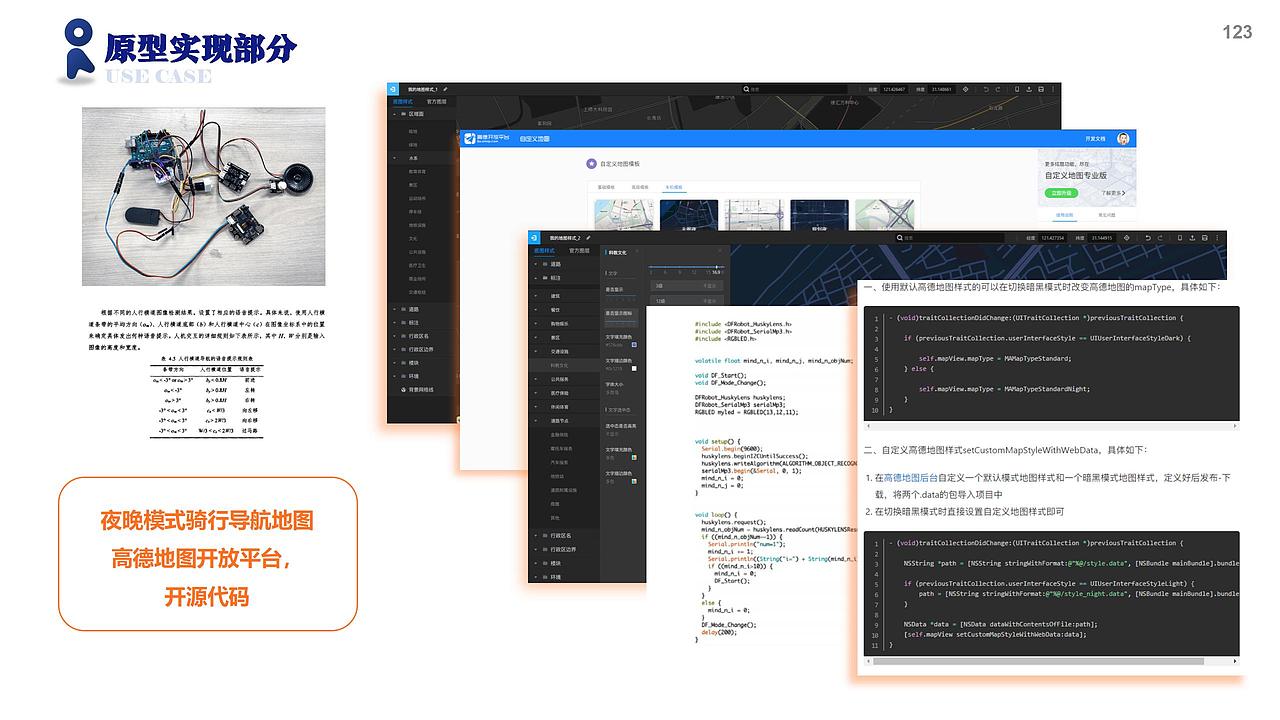This screenshot has height=720, width=1280.
Task: Click purple star icon beside 自定义地图模板
Action: point(591,163)
